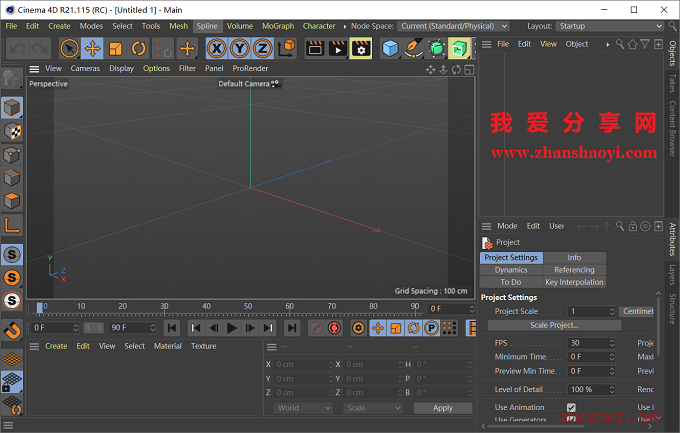Click the Scale Project button
The width and height of the screenshot is (680, 433).
coord(554,325)
